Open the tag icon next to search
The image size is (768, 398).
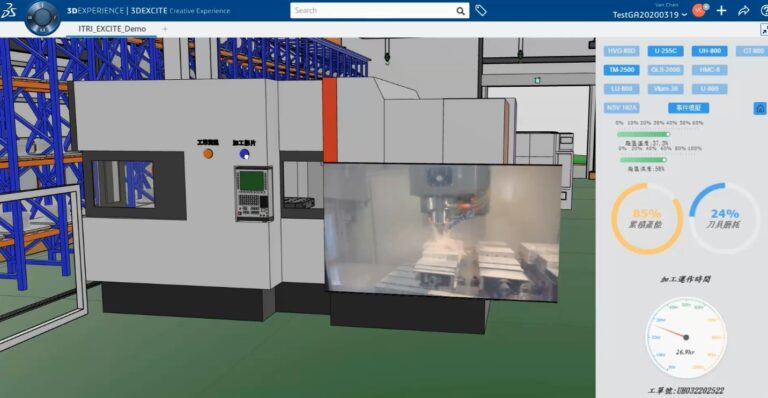(x=481, y=10)
